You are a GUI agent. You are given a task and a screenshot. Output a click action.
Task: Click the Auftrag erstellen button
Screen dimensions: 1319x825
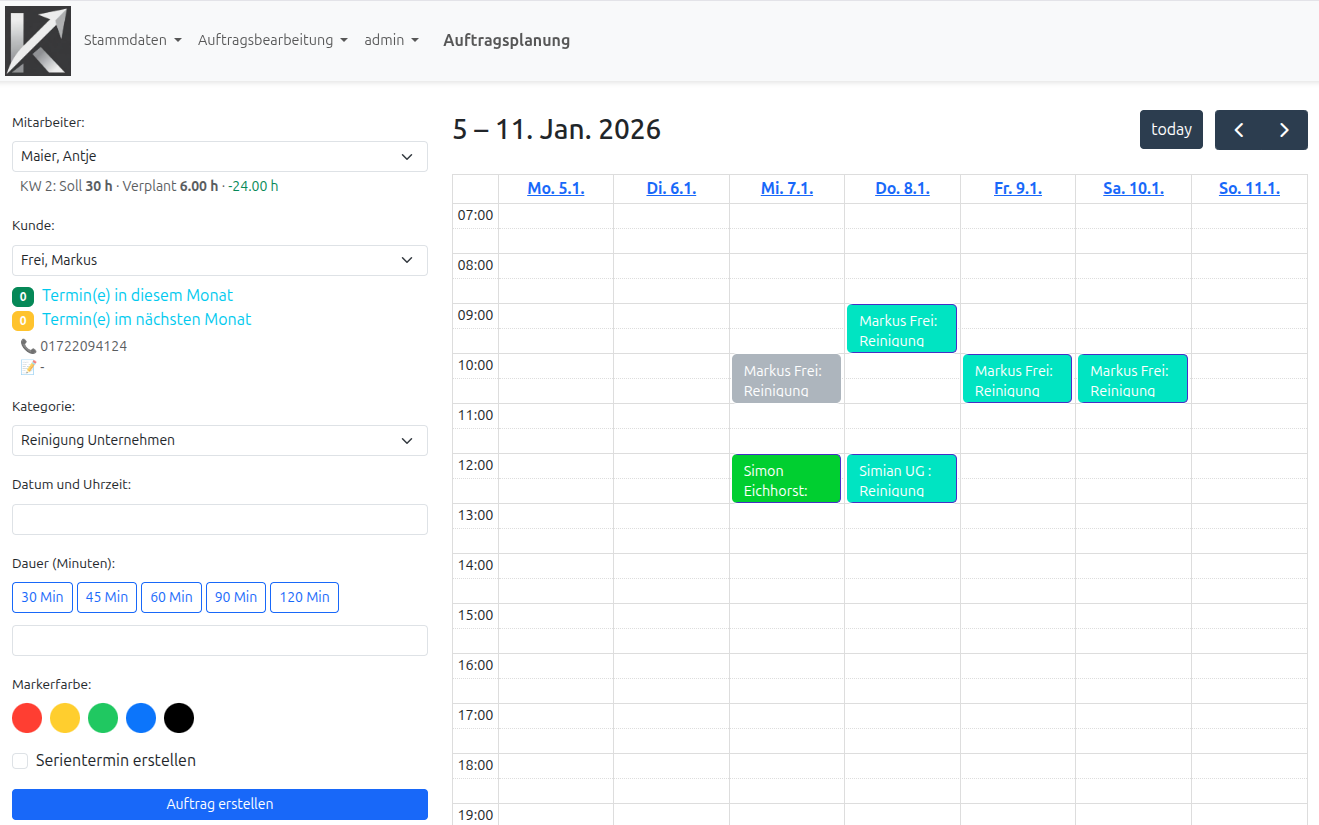coord(219,804)
